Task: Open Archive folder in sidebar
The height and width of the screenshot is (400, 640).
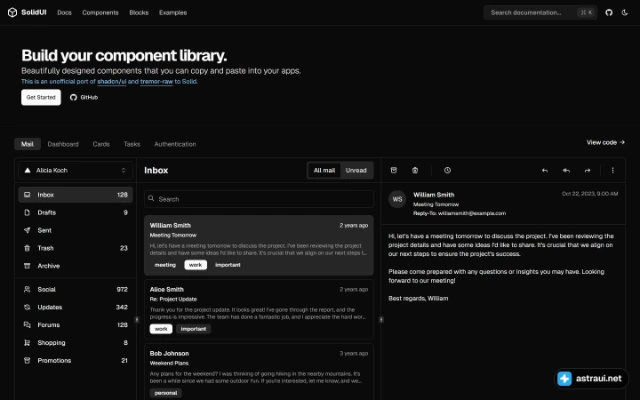Action: 75,266
